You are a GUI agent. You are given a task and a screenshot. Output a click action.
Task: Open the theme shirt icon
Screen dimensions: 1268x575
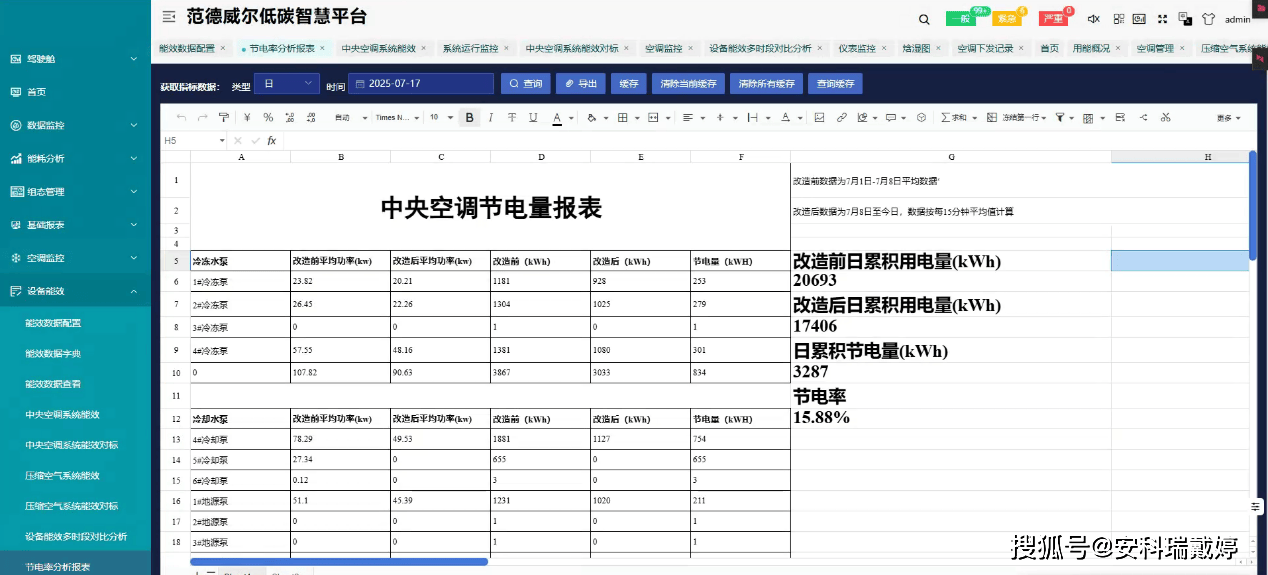[1208, 19]
